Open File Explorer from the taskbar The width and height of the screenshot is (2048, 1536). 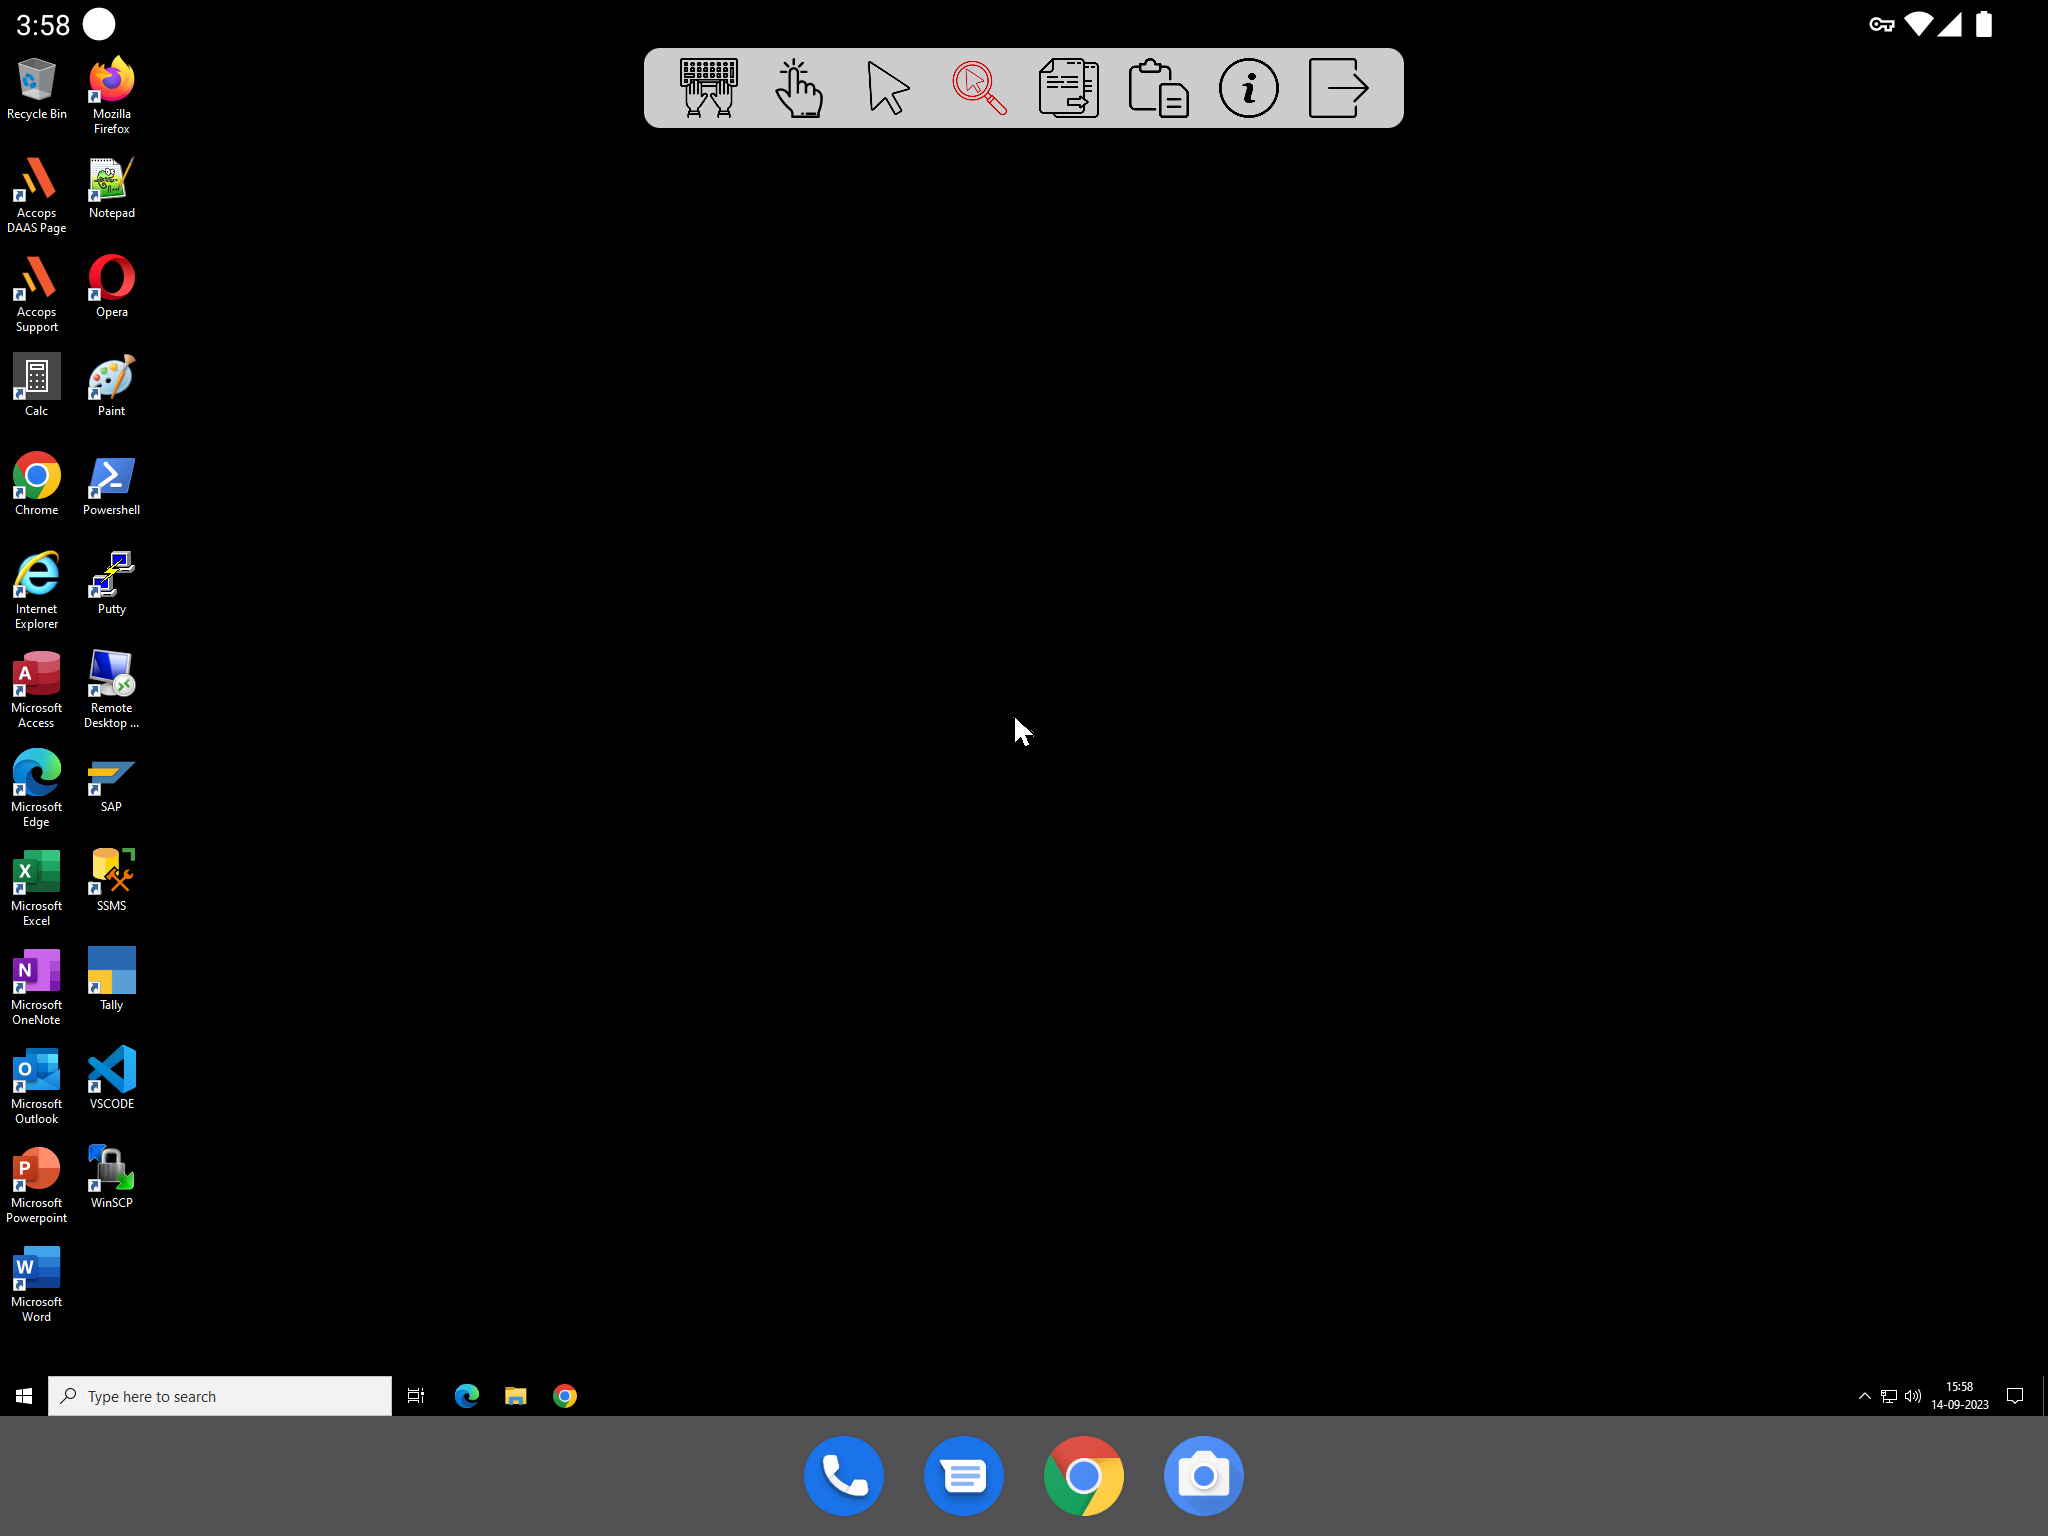click(516, 1396)
